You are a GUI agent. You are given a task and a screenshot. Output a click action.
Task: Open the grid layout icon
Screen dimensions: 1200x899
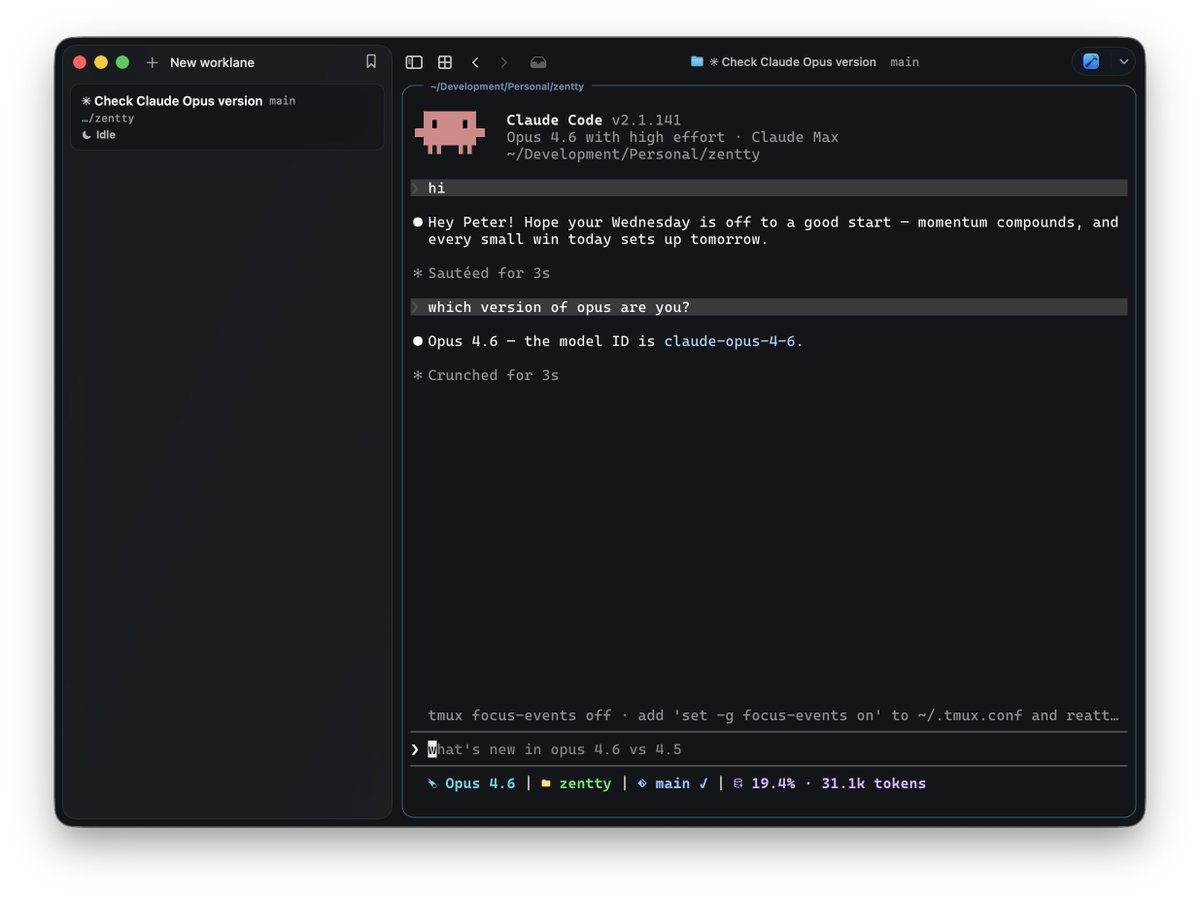pos(445,62)
